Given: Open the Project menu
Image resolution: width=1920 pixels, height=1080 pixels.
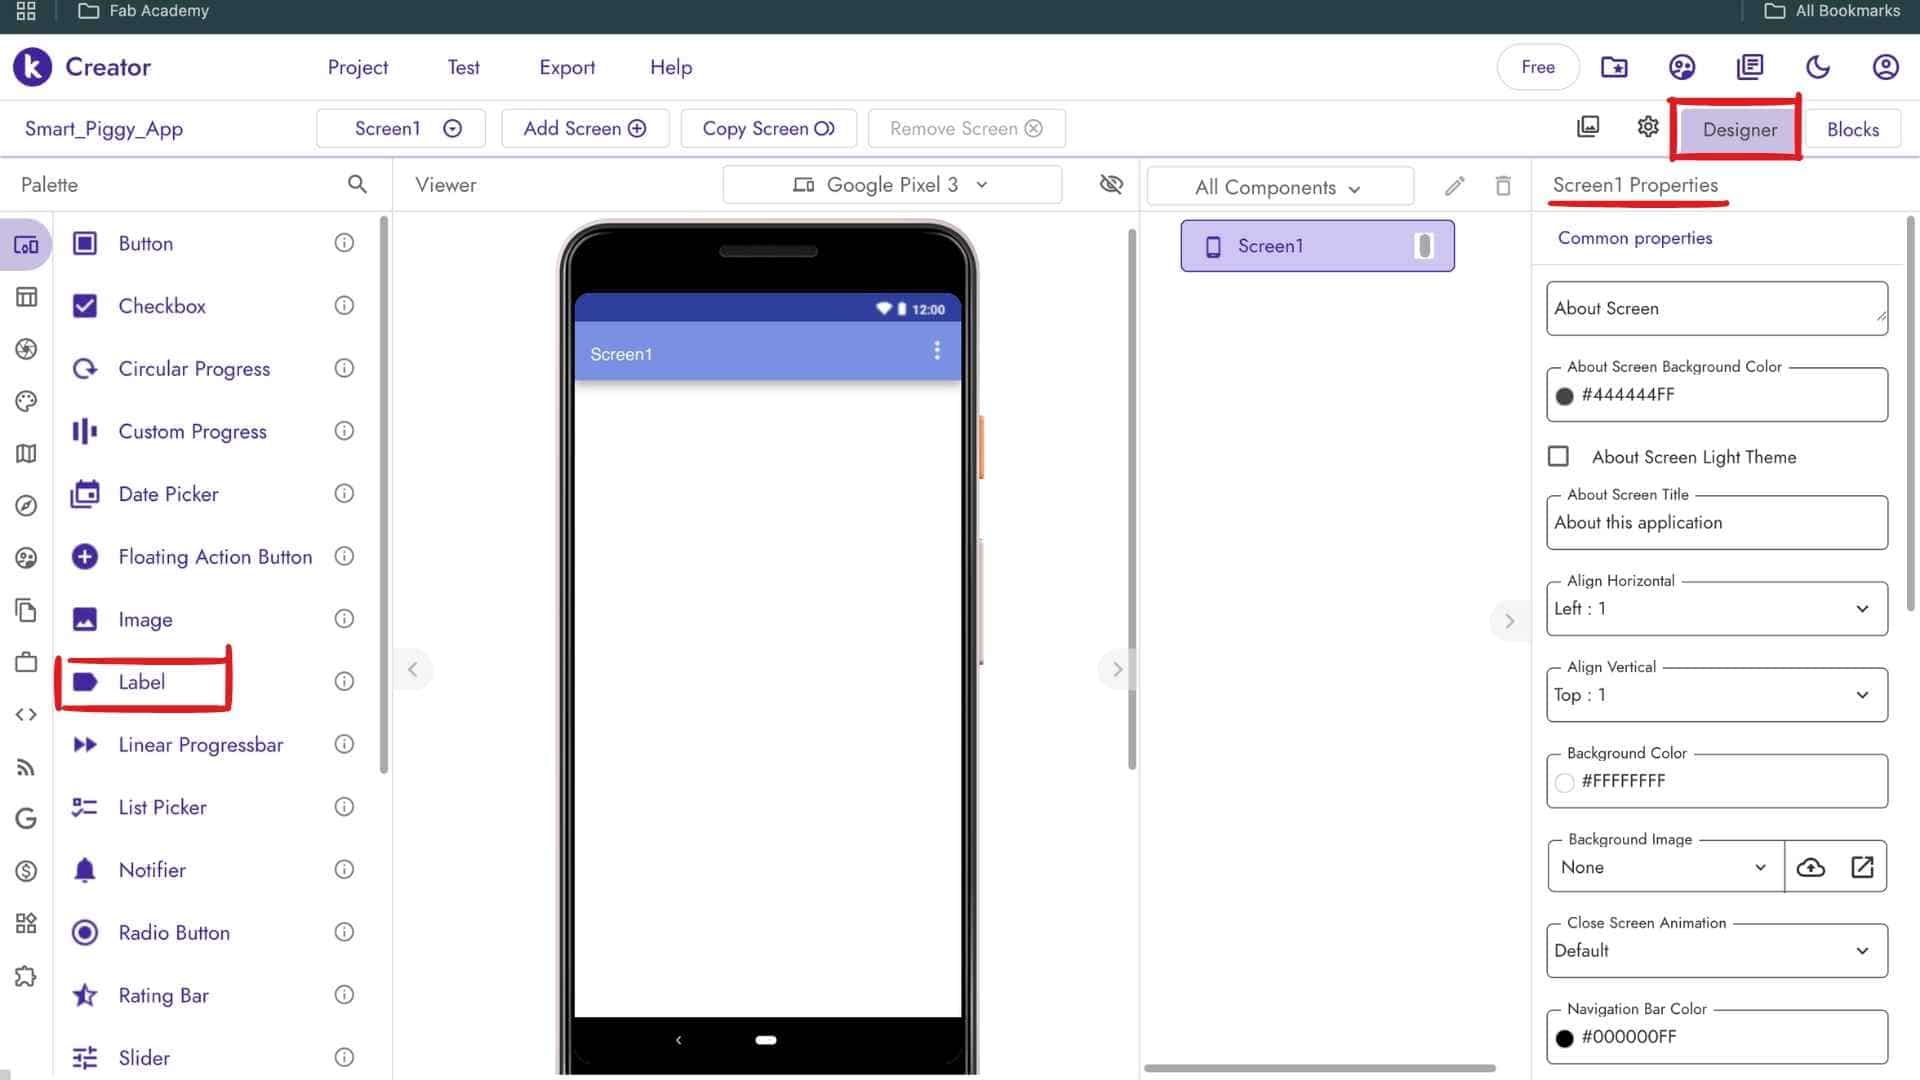Looking at the screenshot, I should point(358,67).
